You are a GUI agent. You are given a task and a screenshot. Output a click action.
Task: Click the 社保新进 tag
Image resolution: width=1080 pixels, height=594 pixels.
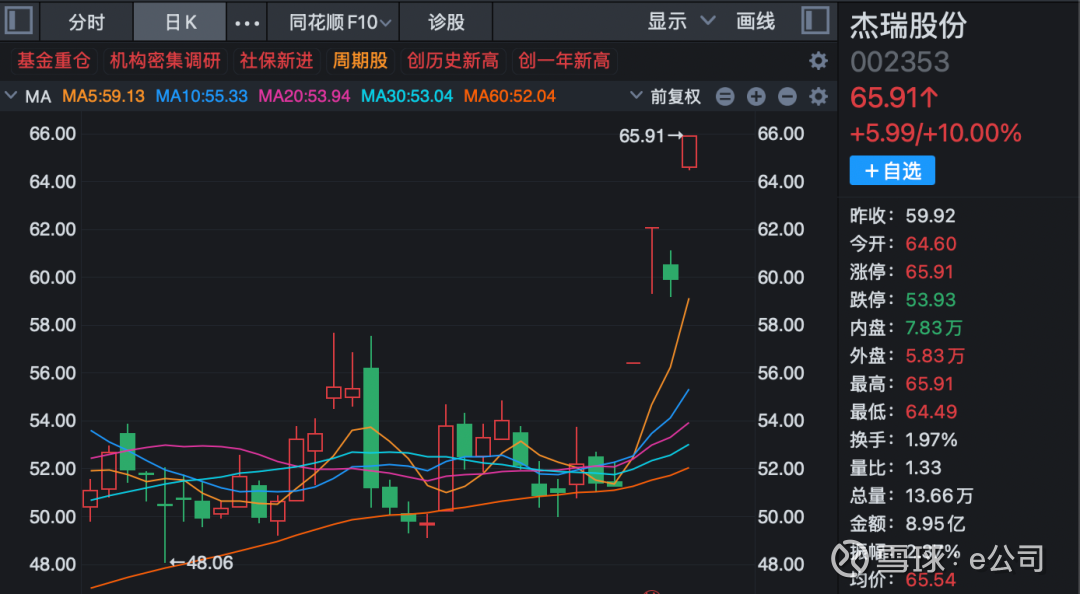[x=276, y=61]
